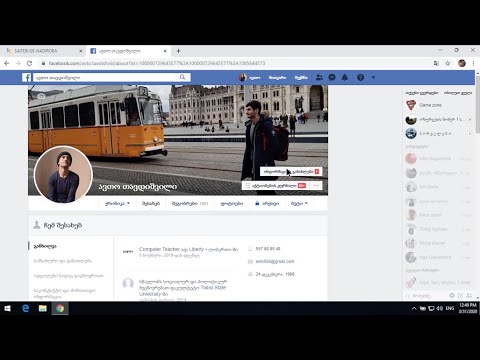Open activity log button with 20+ badge
The width and height of the screenshot is (480, 360).
coord(275,186)
